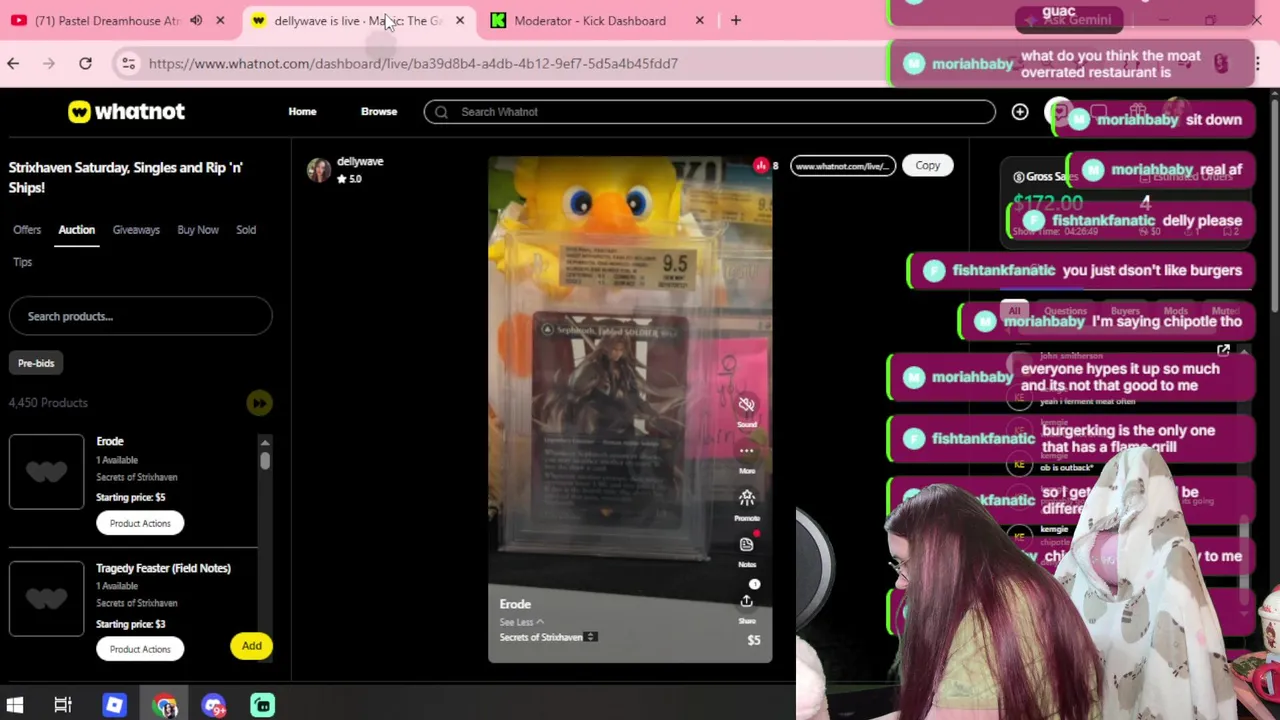Pop out the chat panel icon

click(1223, 351)
